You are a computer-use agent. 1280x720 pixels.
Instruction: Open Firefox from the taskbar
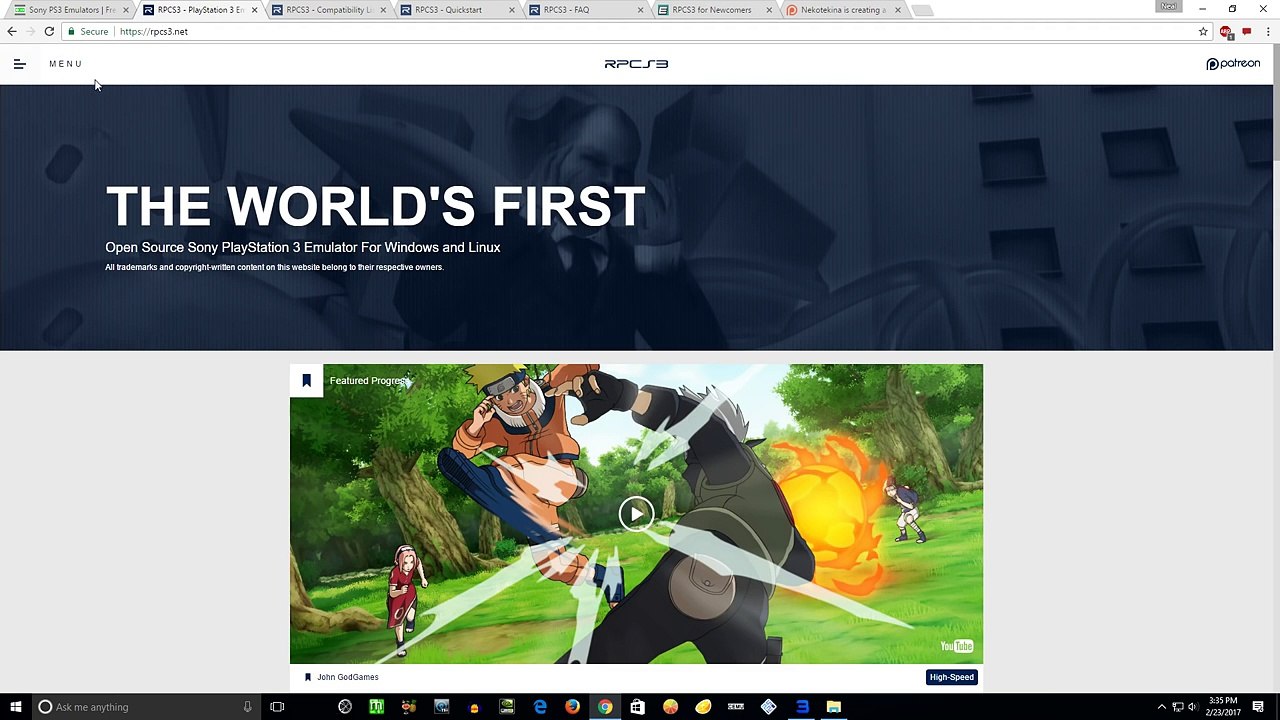[x=572, y=707]
